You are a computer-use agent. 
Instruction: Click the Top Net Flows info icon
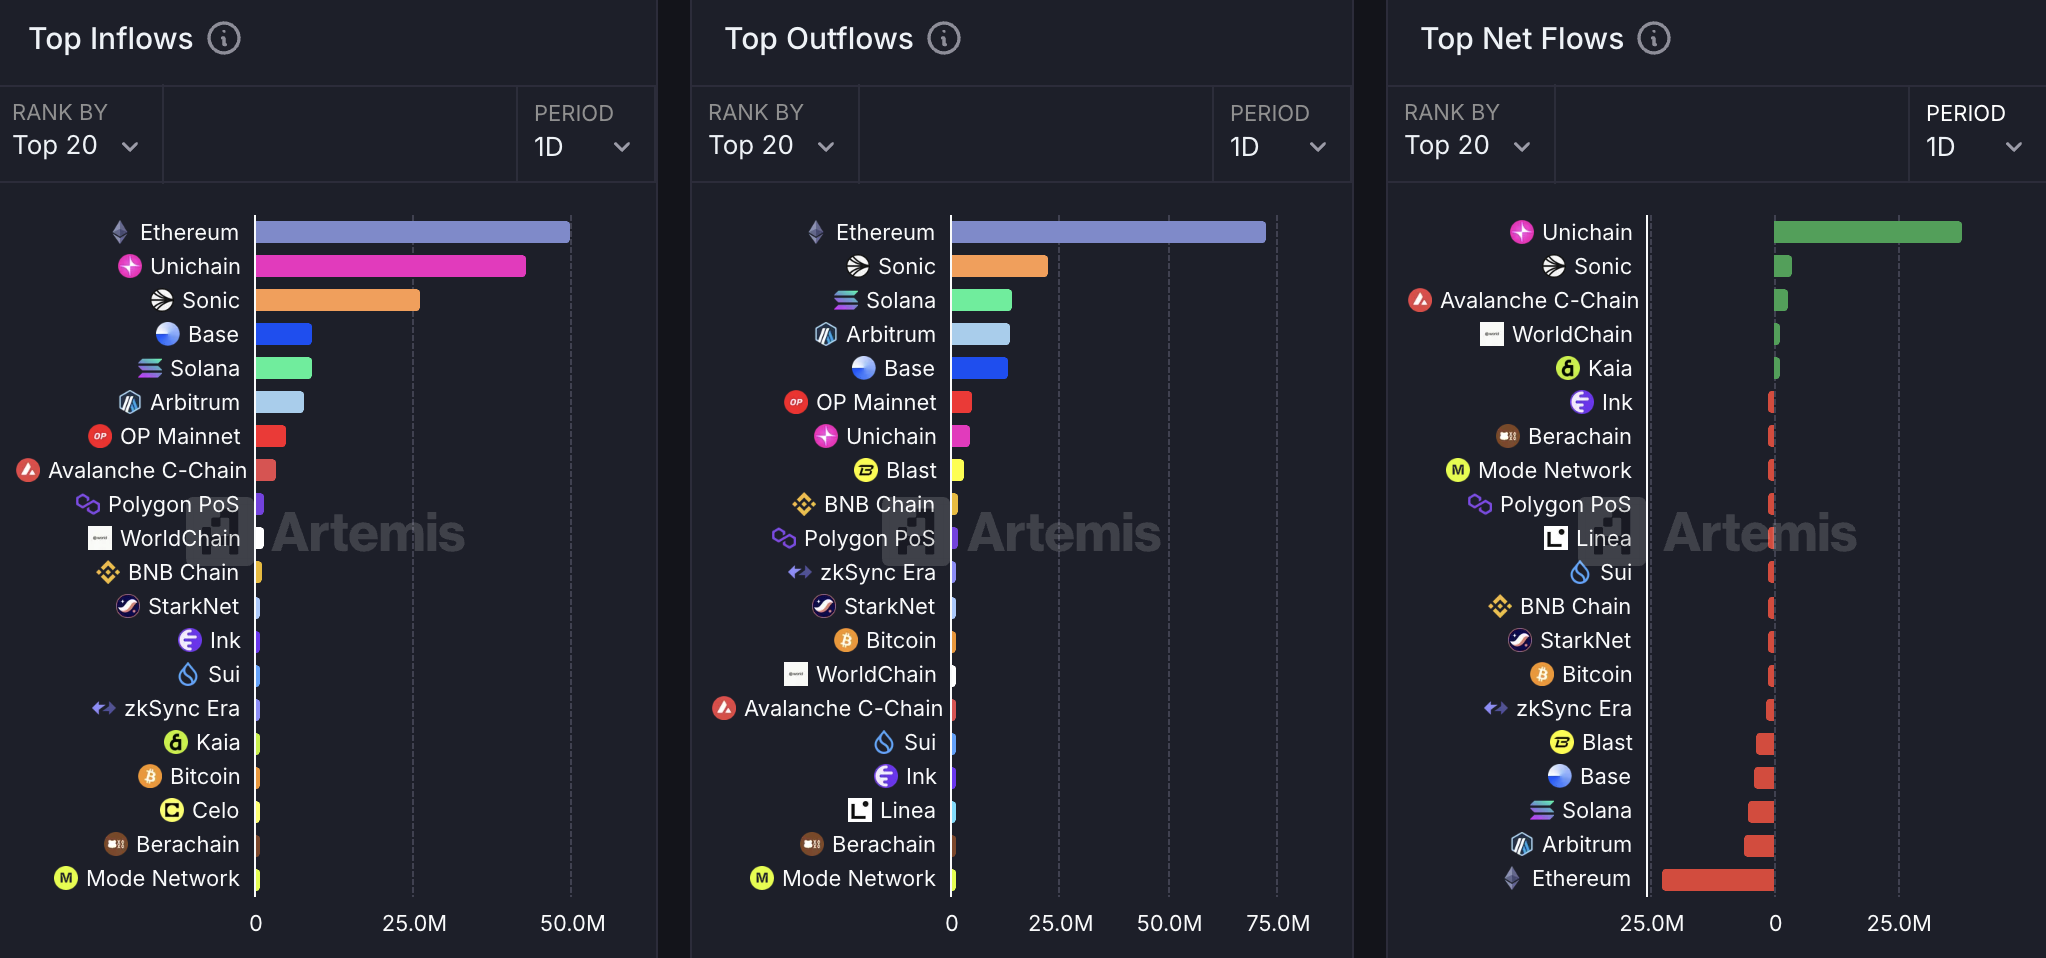(x=1654, y=38)
